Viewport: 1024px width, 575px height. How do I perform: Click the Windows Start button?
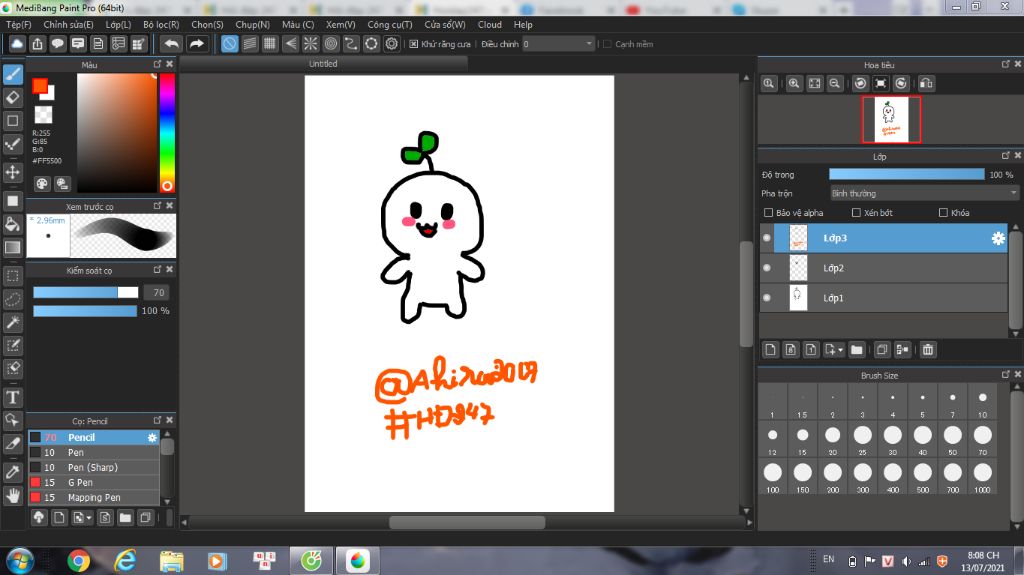(x=20, y=561)
